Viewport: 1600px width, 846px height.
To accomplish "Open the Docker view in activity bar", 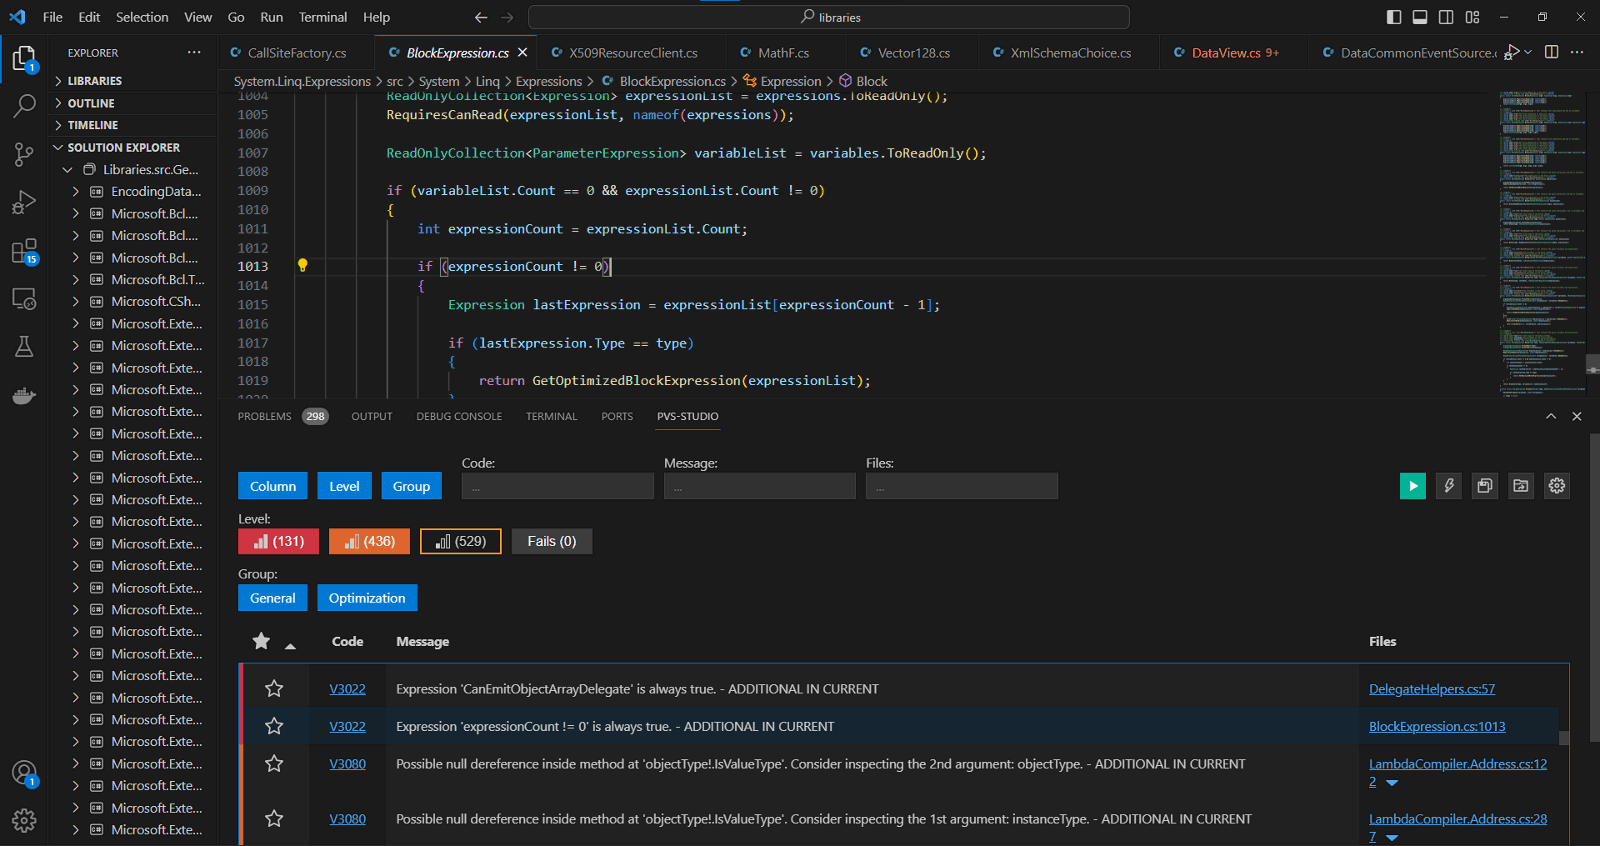I will pyautogui.click(x=24, y=396).
